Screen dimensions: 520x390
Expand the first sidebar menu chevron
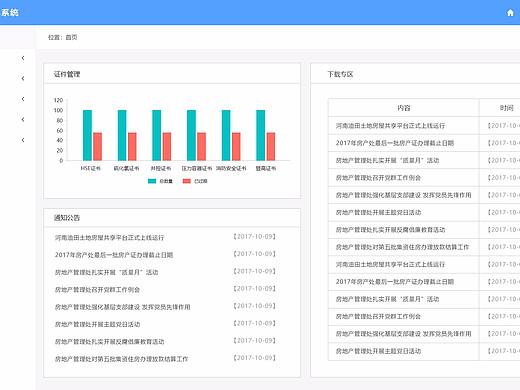(x=23, y=58)
